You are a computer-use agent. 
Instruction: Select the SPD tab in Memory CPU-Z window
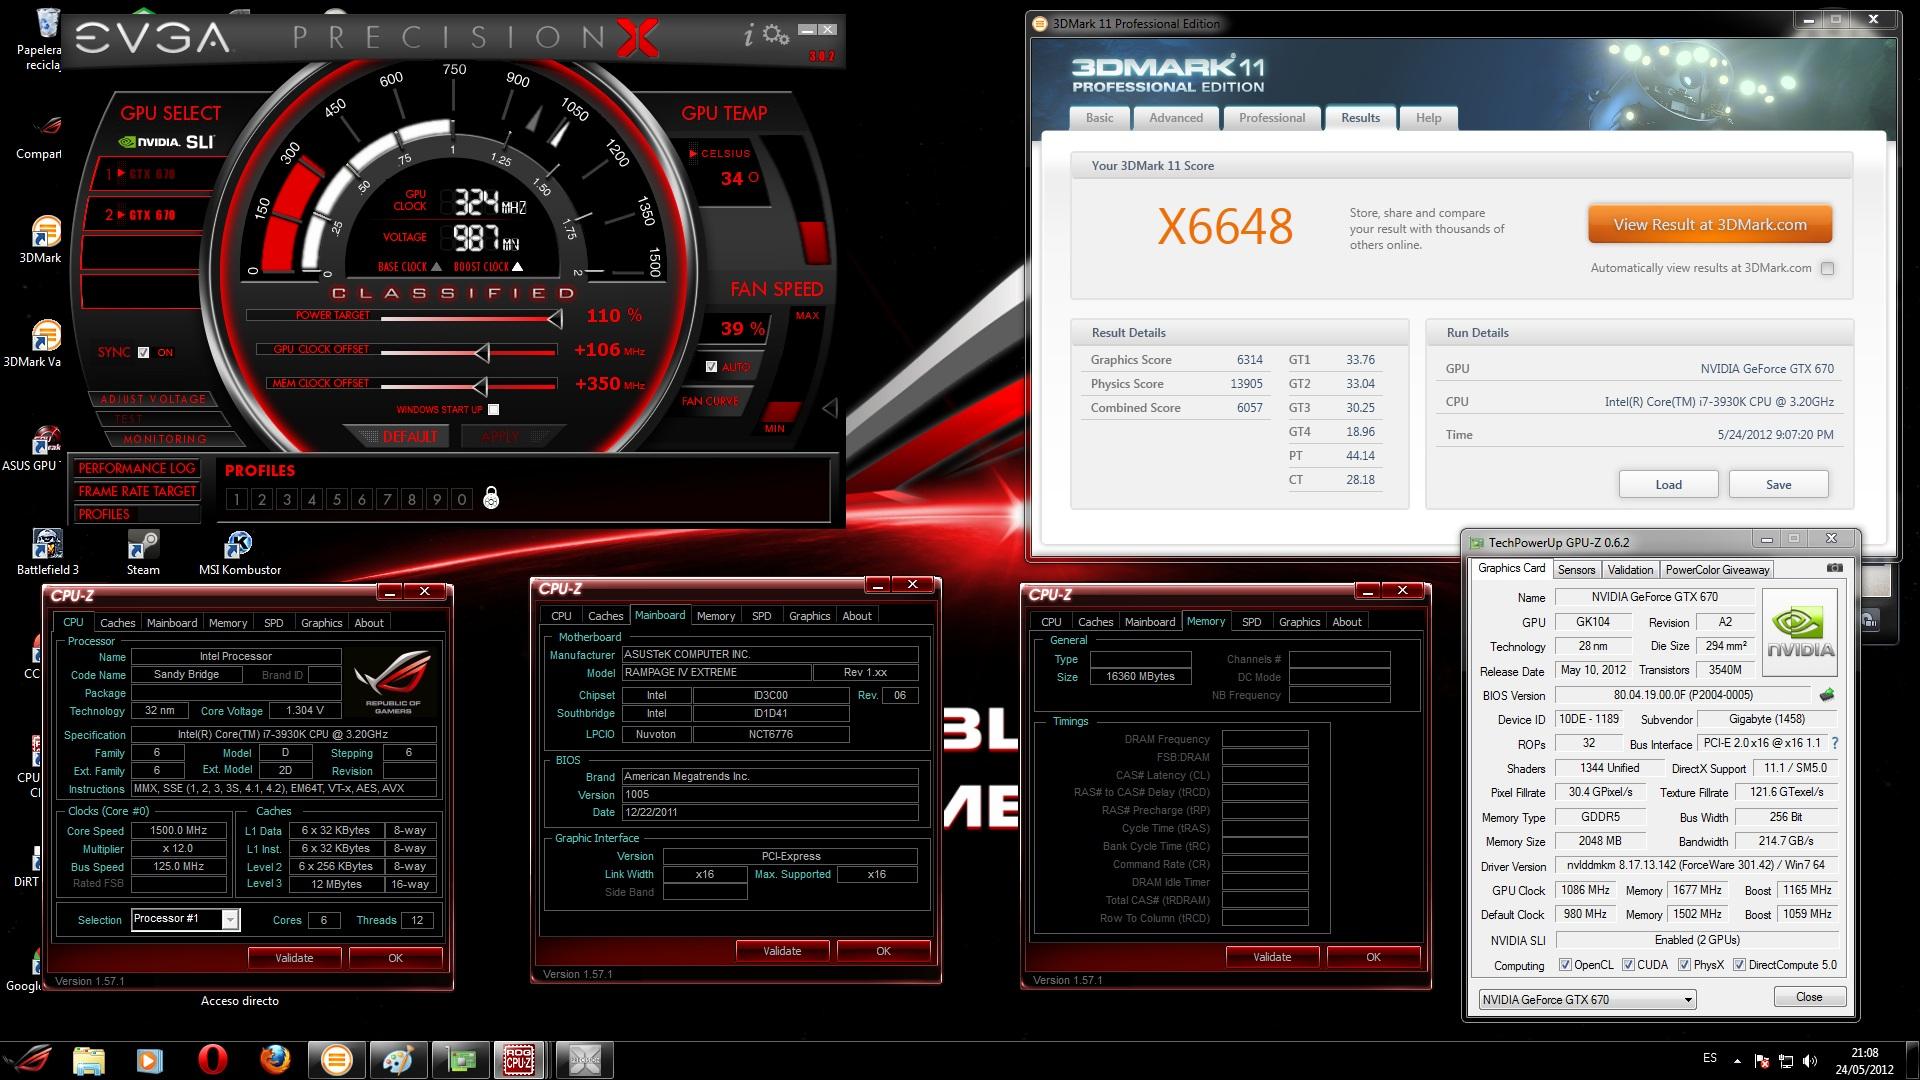click(1251, 621)
